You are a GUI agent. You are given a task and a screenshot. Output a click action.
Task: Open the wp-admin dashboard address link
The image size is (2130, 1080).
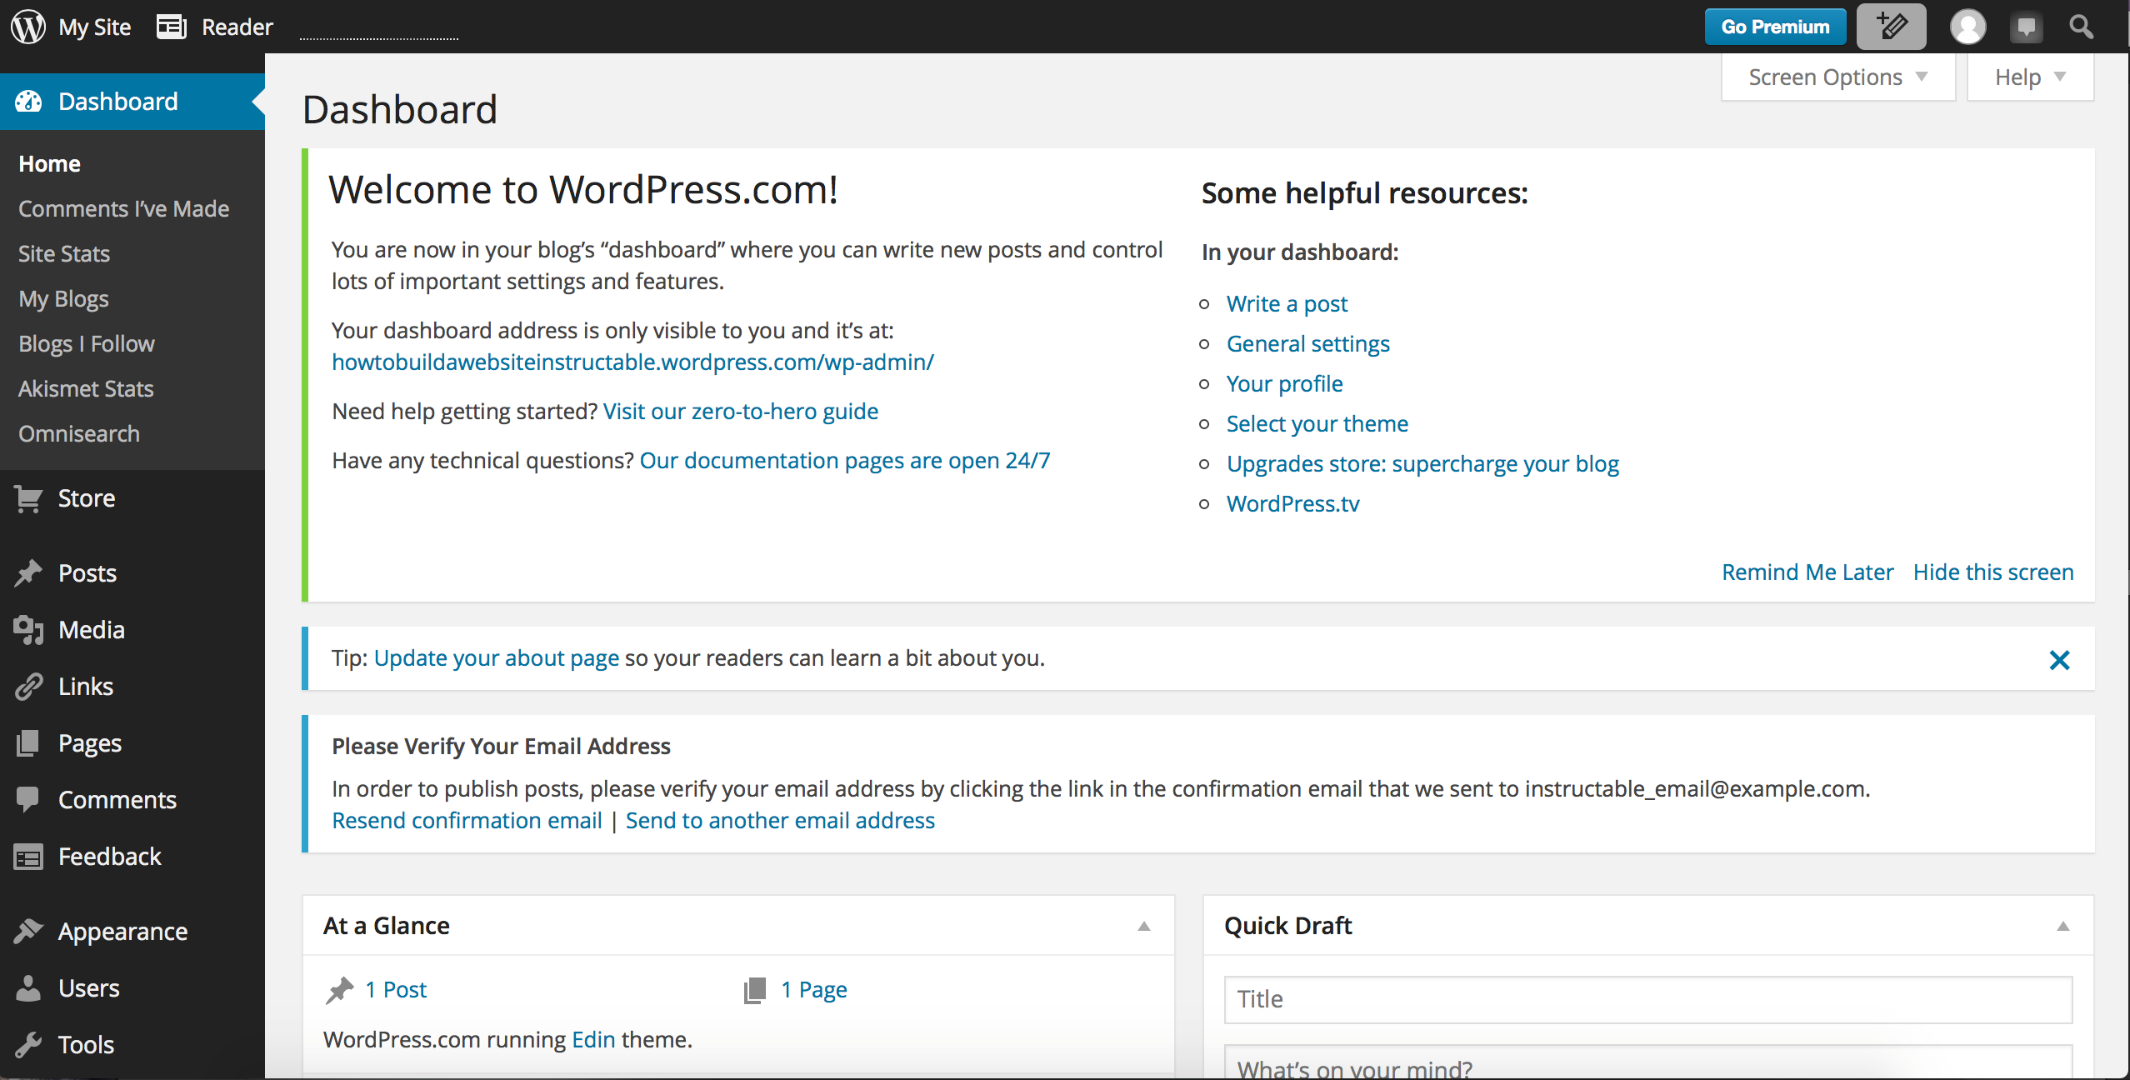point(633,362)
